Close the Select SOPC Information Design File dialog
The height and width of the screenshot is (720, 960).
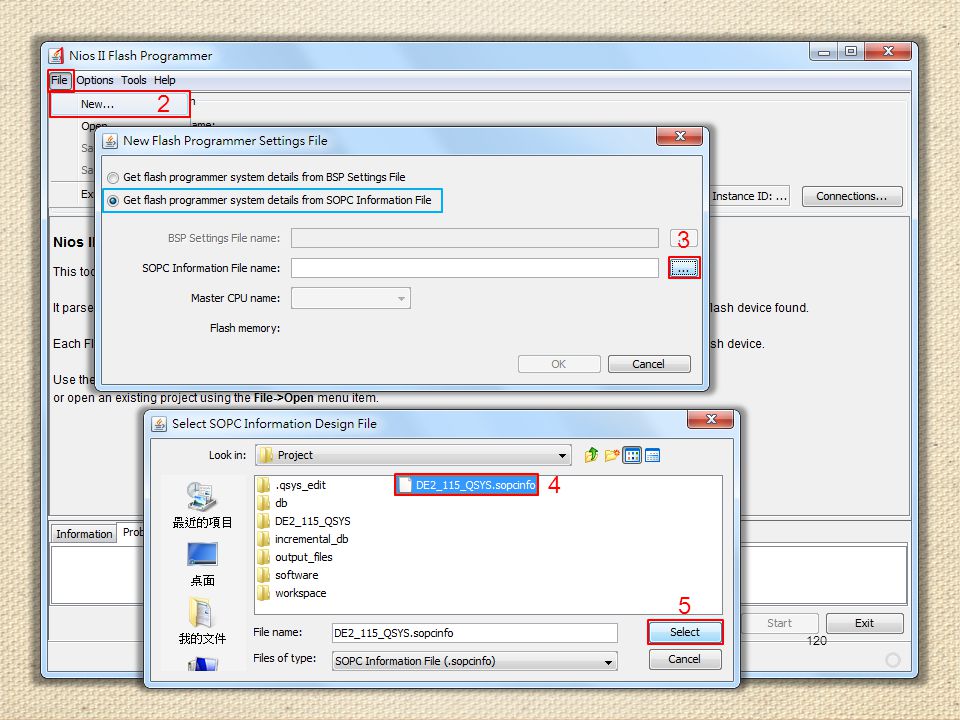tap(711, 419)
